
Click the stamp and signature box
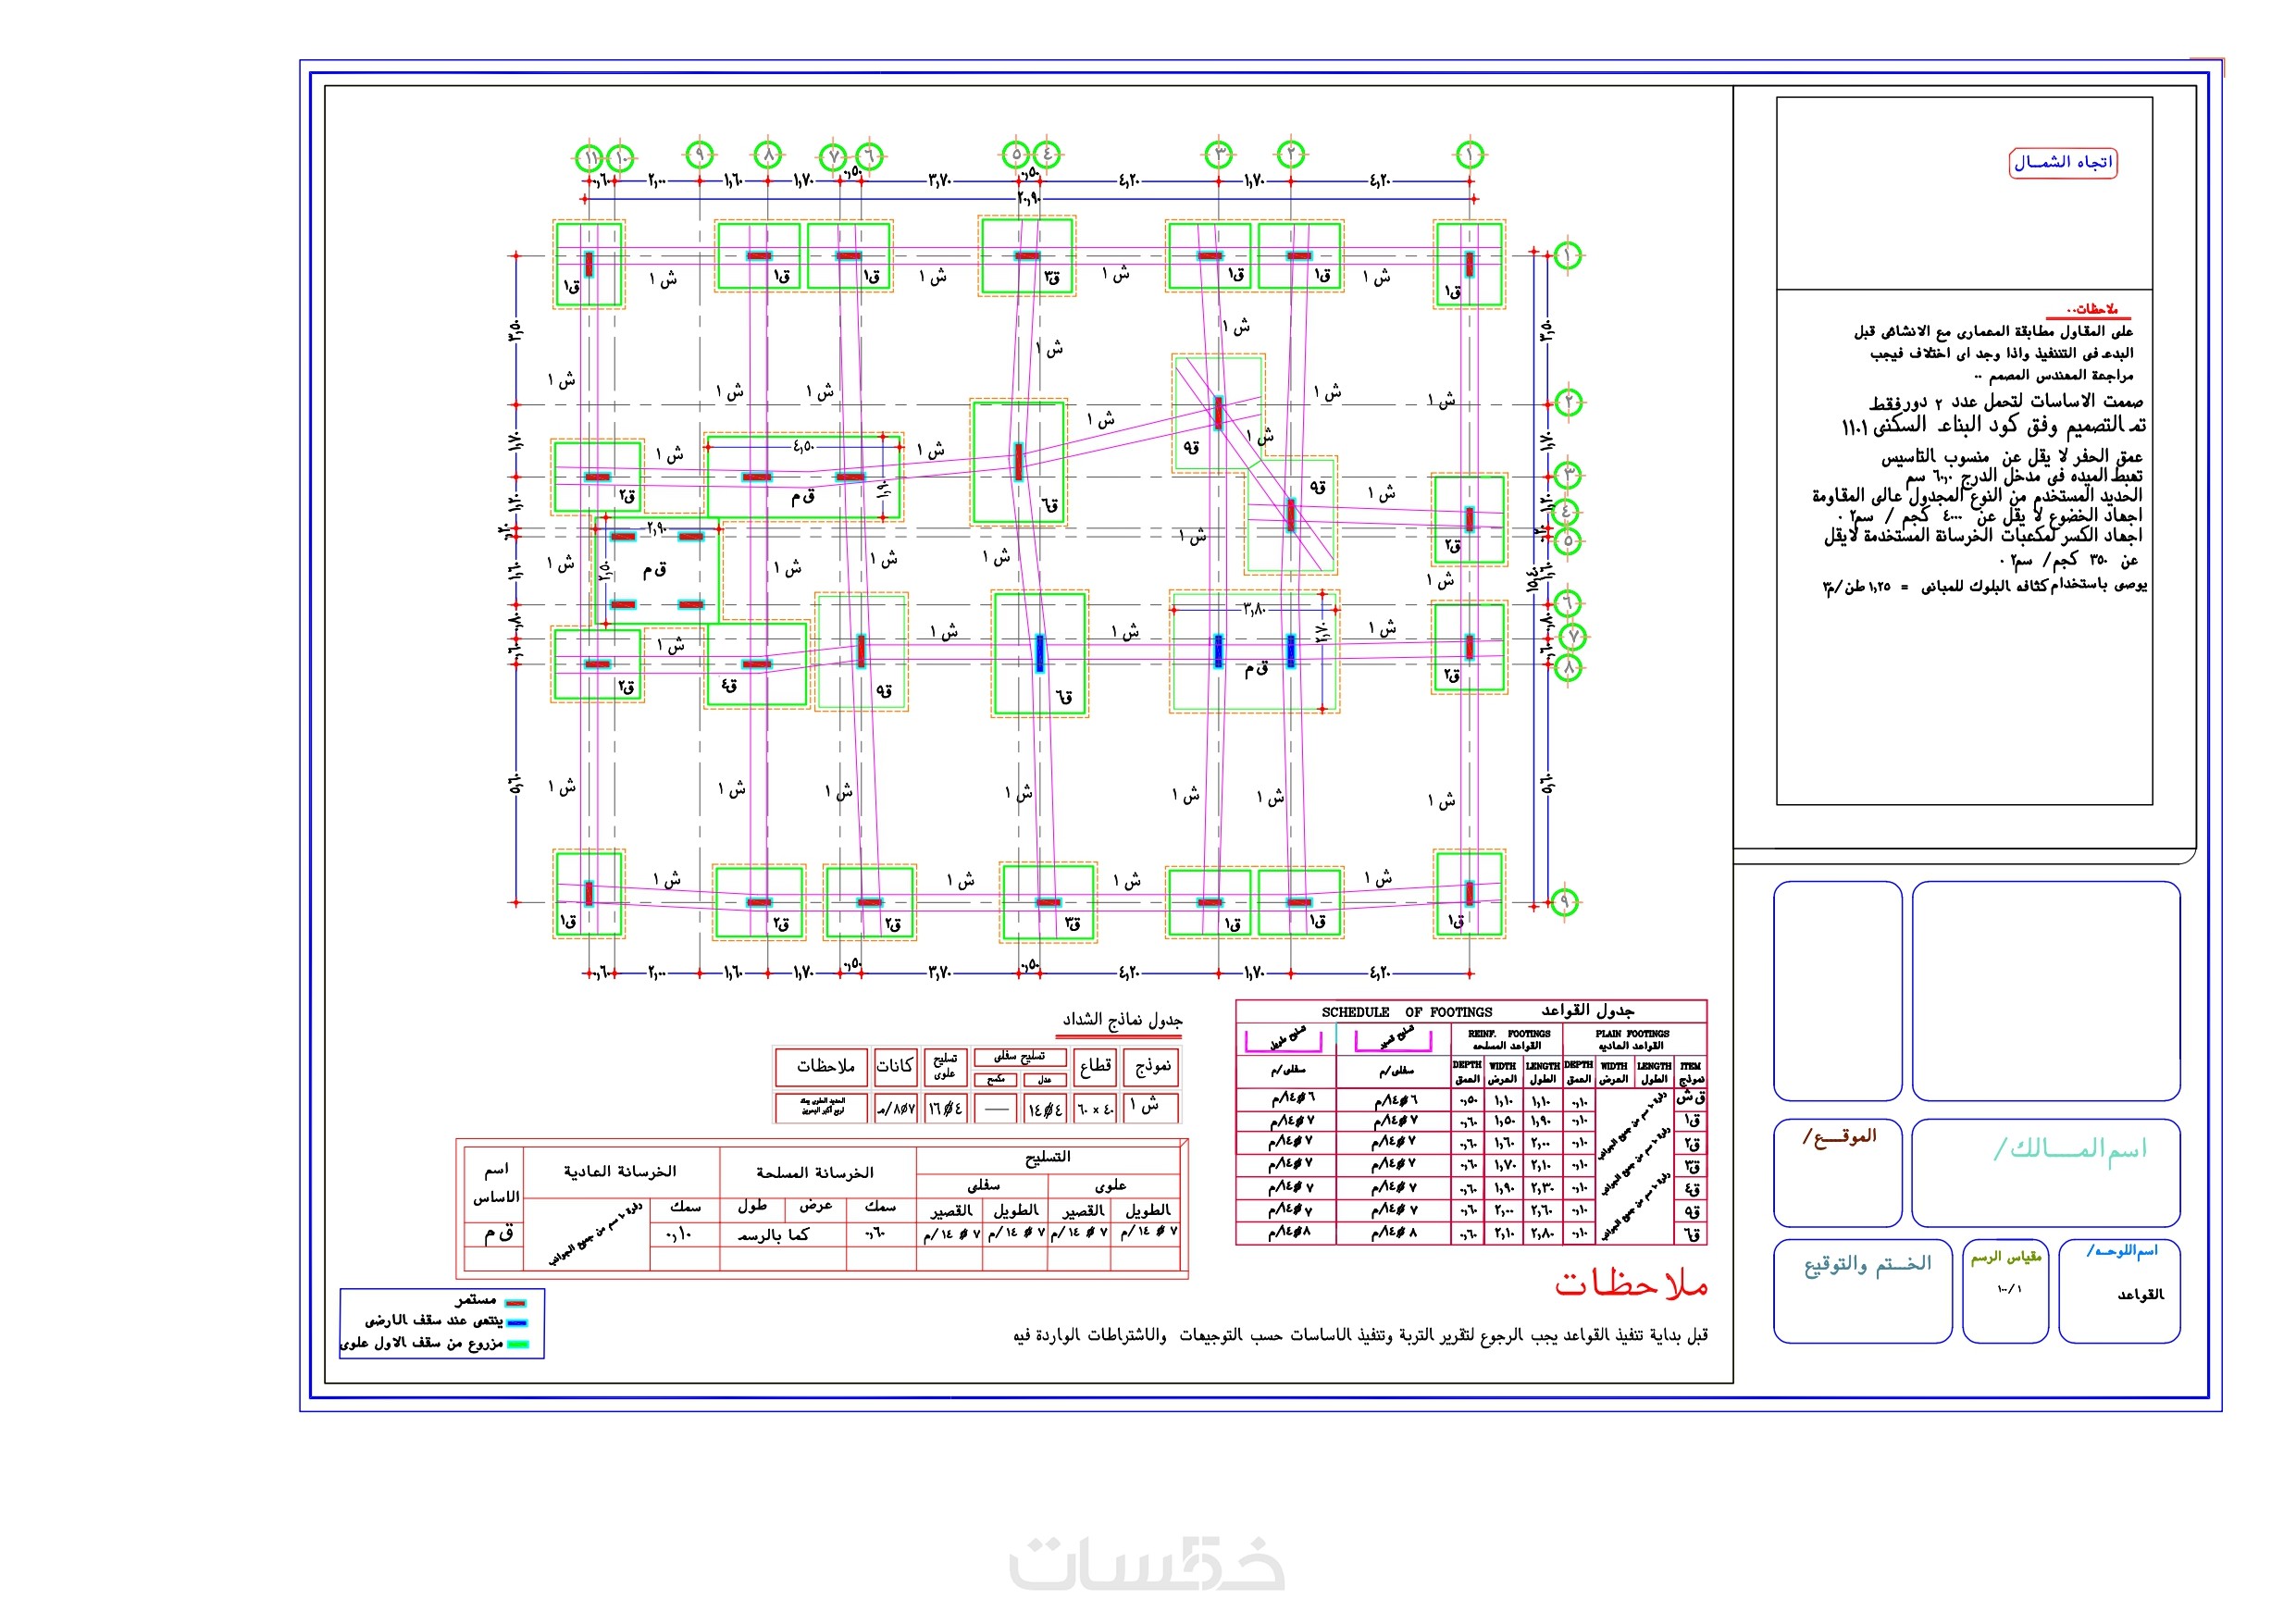pyautogui.click(x=1862, y=1291)
